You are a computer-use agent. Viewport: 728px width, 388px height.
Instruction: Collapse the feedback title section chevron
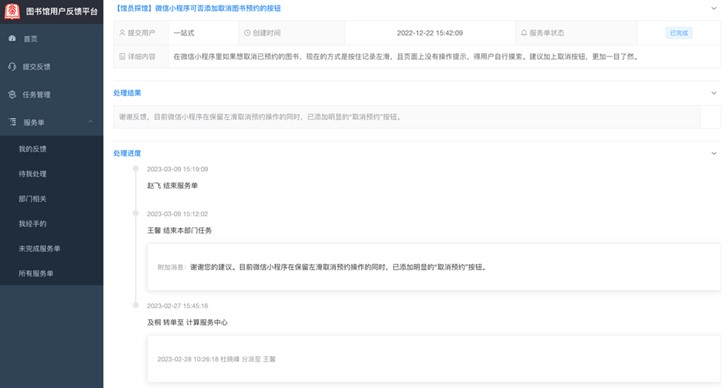coord(714,8)
